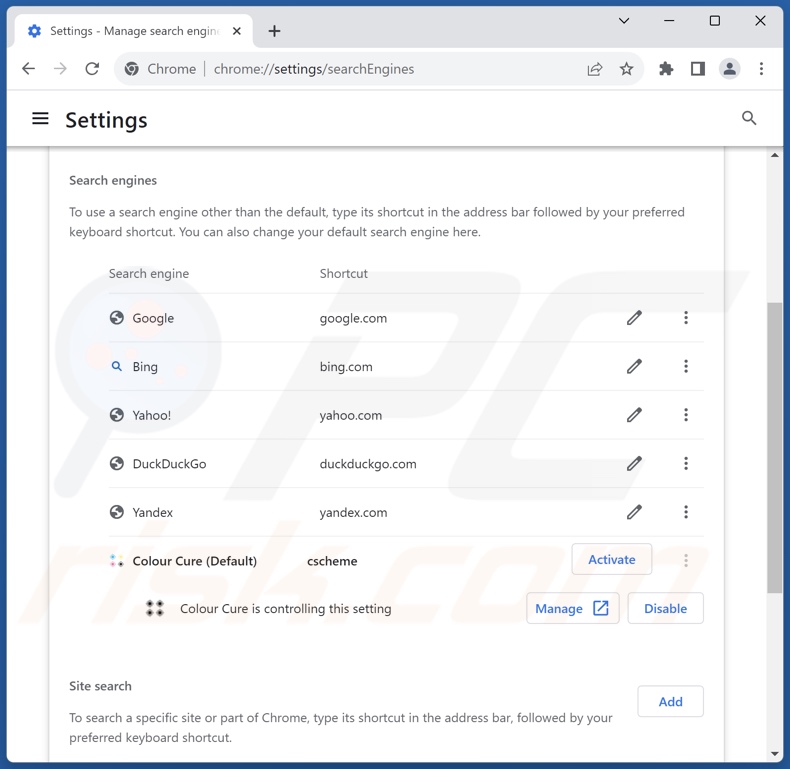This screenshot has height=769, width=790.
Task: Select the Yandex search engine name
Action: point(153,512)
